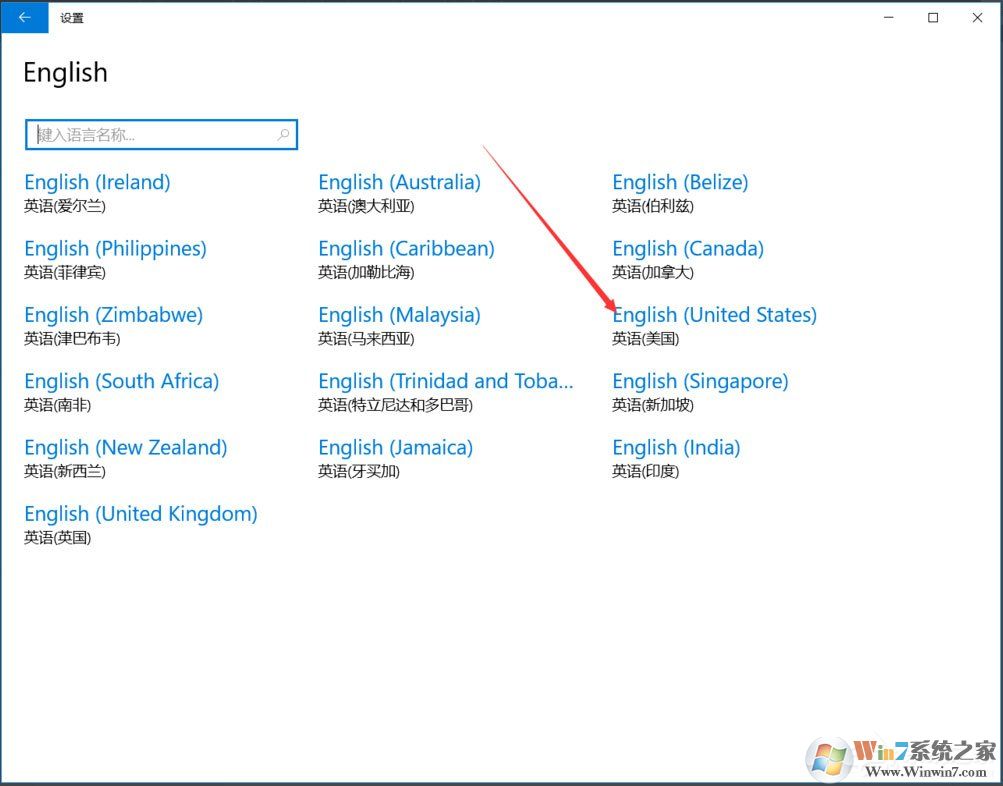Click the 英语(牙买加) subtitle text
This screenshot has height=786, width=1003.
pos(359,471)
